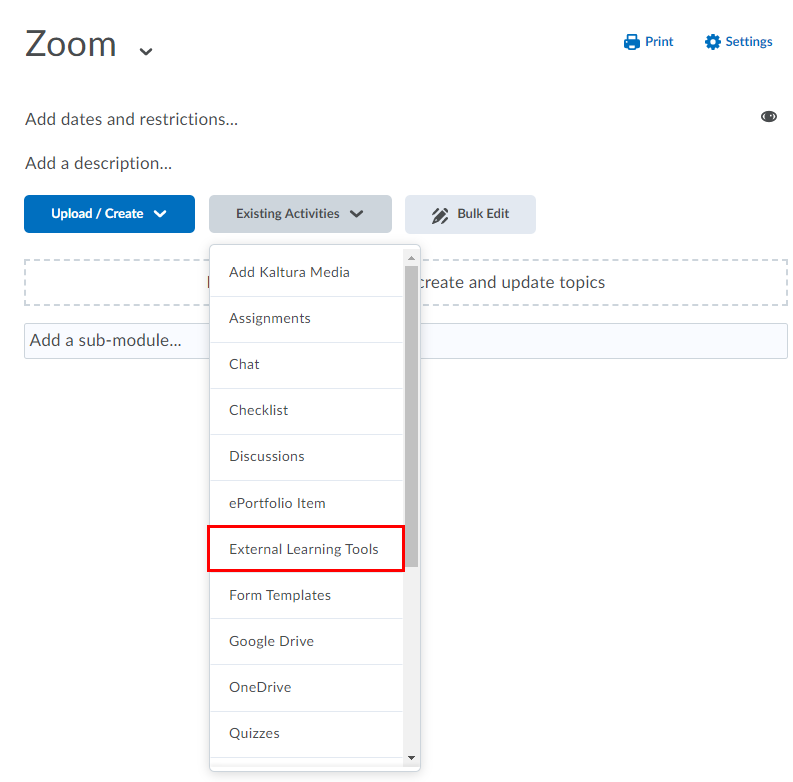Expand the Zoom module title chevron
Image resolution: width=793 pixels, height=782 pixels.
[x=146, y=51]
